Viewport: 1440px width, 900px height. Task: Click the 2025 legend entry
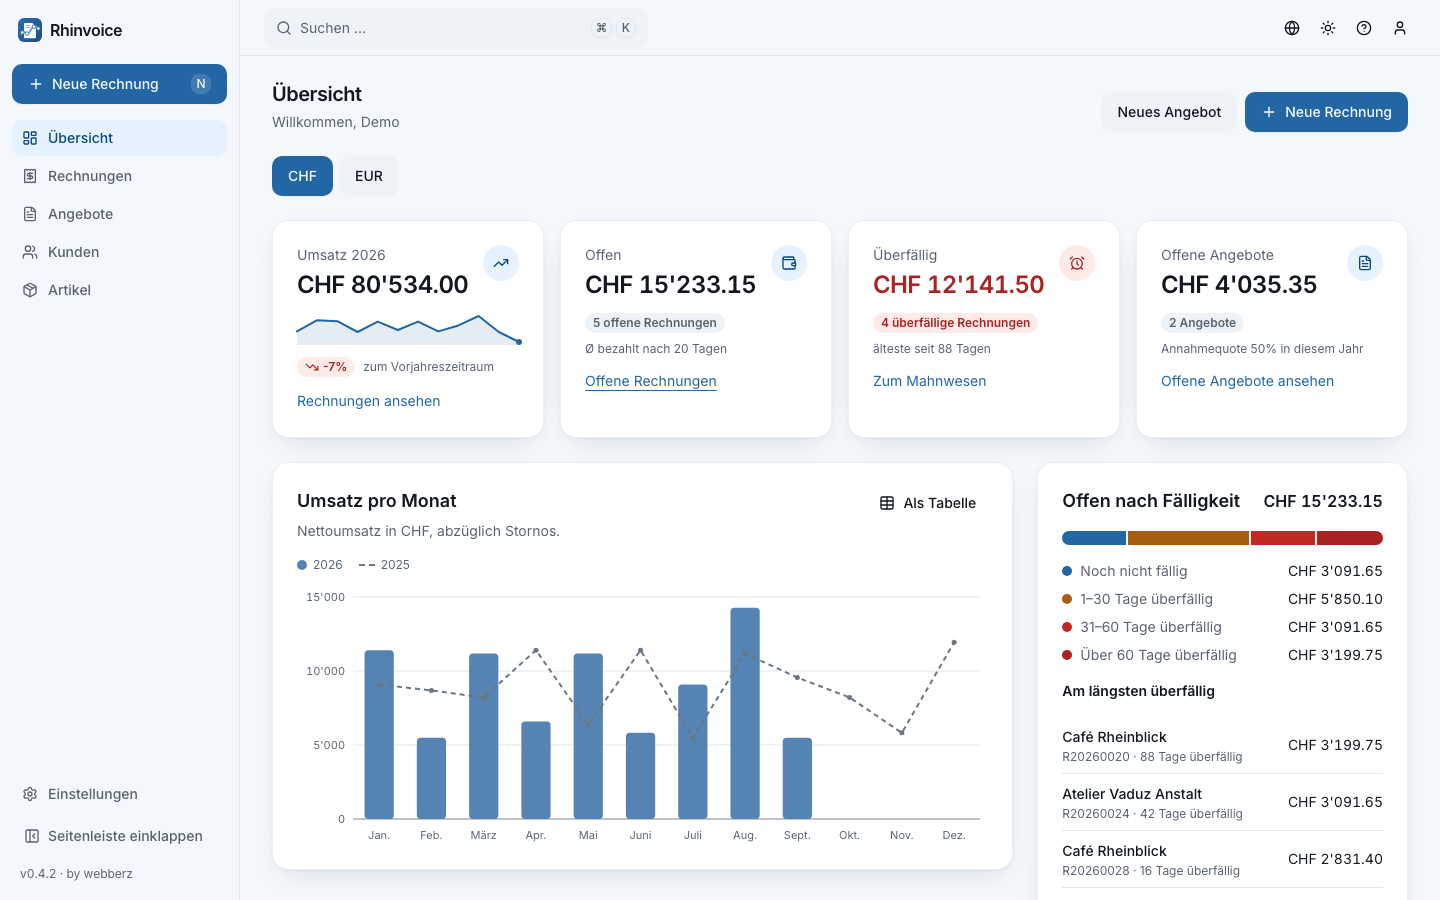(384, 565)
